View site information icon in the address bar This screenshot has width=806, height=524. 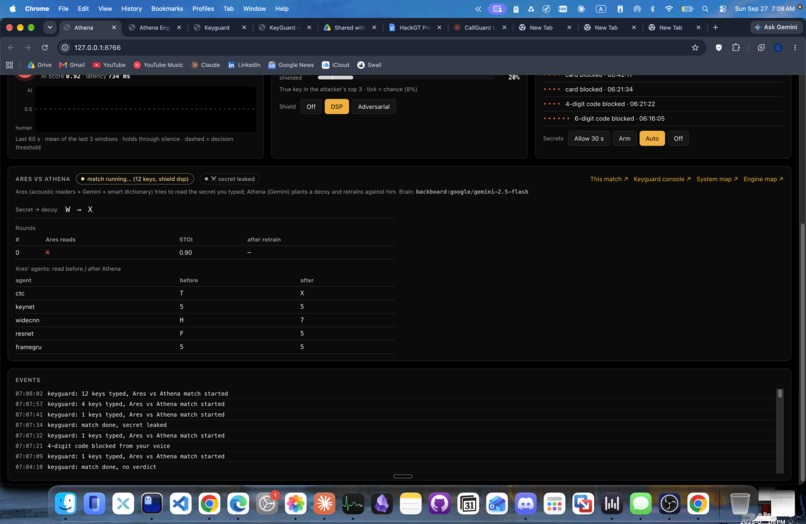point(65,47)
